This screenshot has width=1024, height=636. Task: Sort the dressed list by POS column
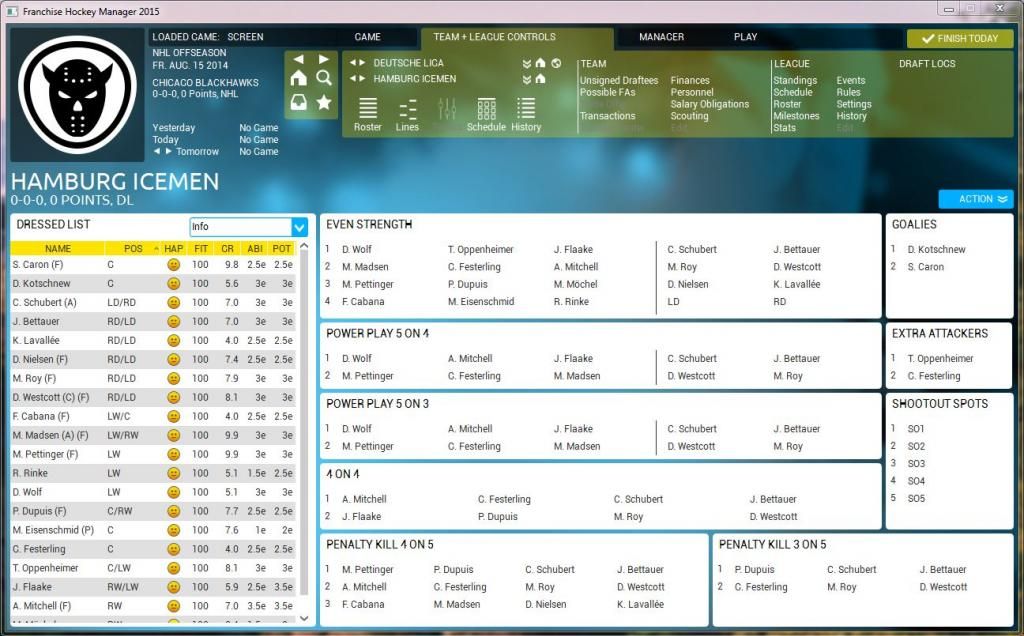[x=133, y=249]
